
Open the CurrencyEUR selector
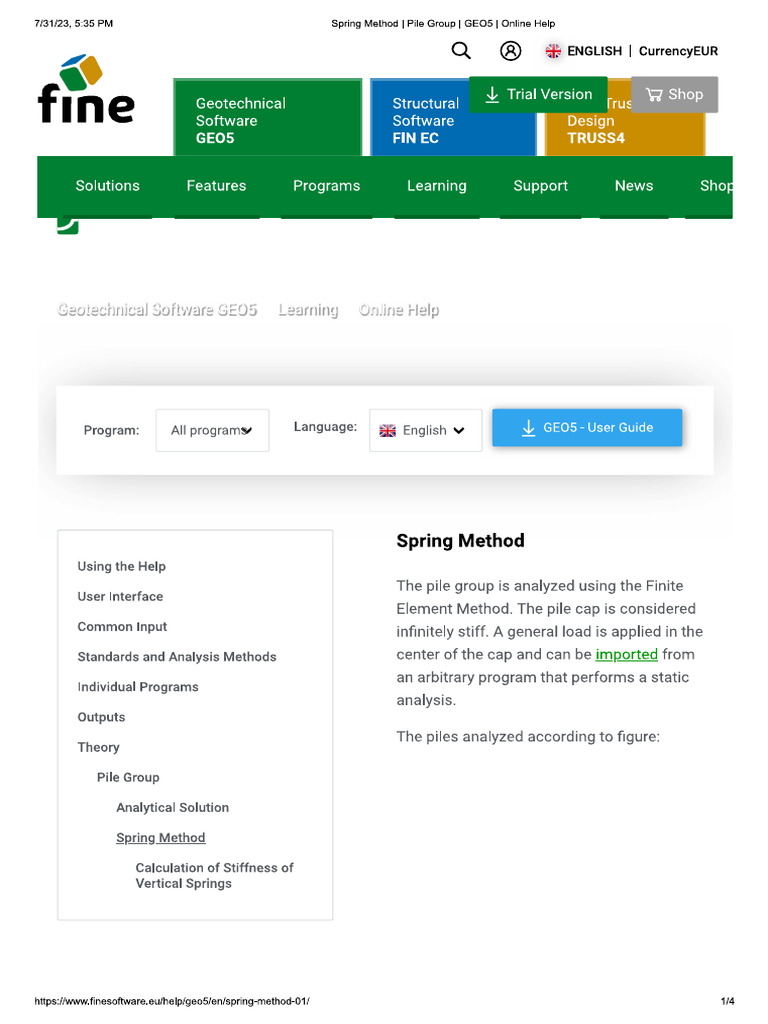[678, 51]
